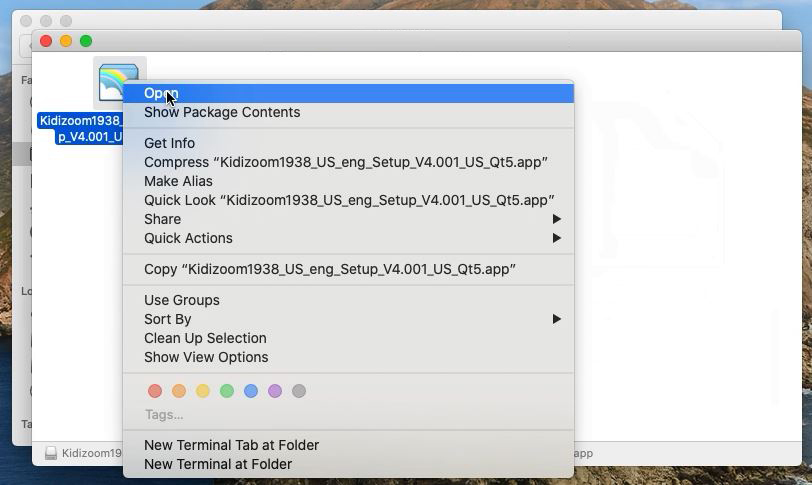The image size is (812, 485).
Task: Click Show View Options
Action: pyautogui.click(x=206, y=357)
